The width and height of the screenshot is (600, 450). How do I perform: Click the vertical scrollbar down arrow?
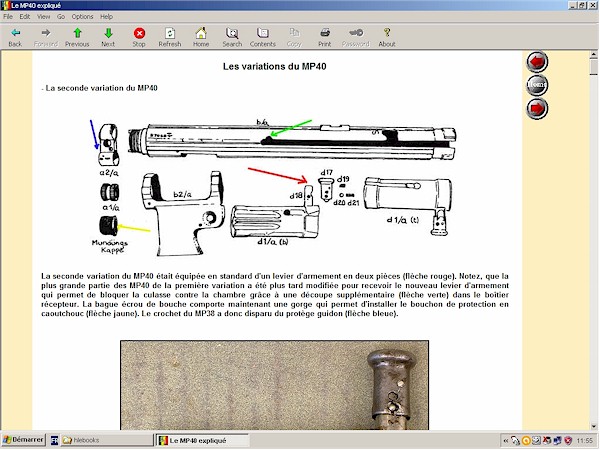pos(594,426)
